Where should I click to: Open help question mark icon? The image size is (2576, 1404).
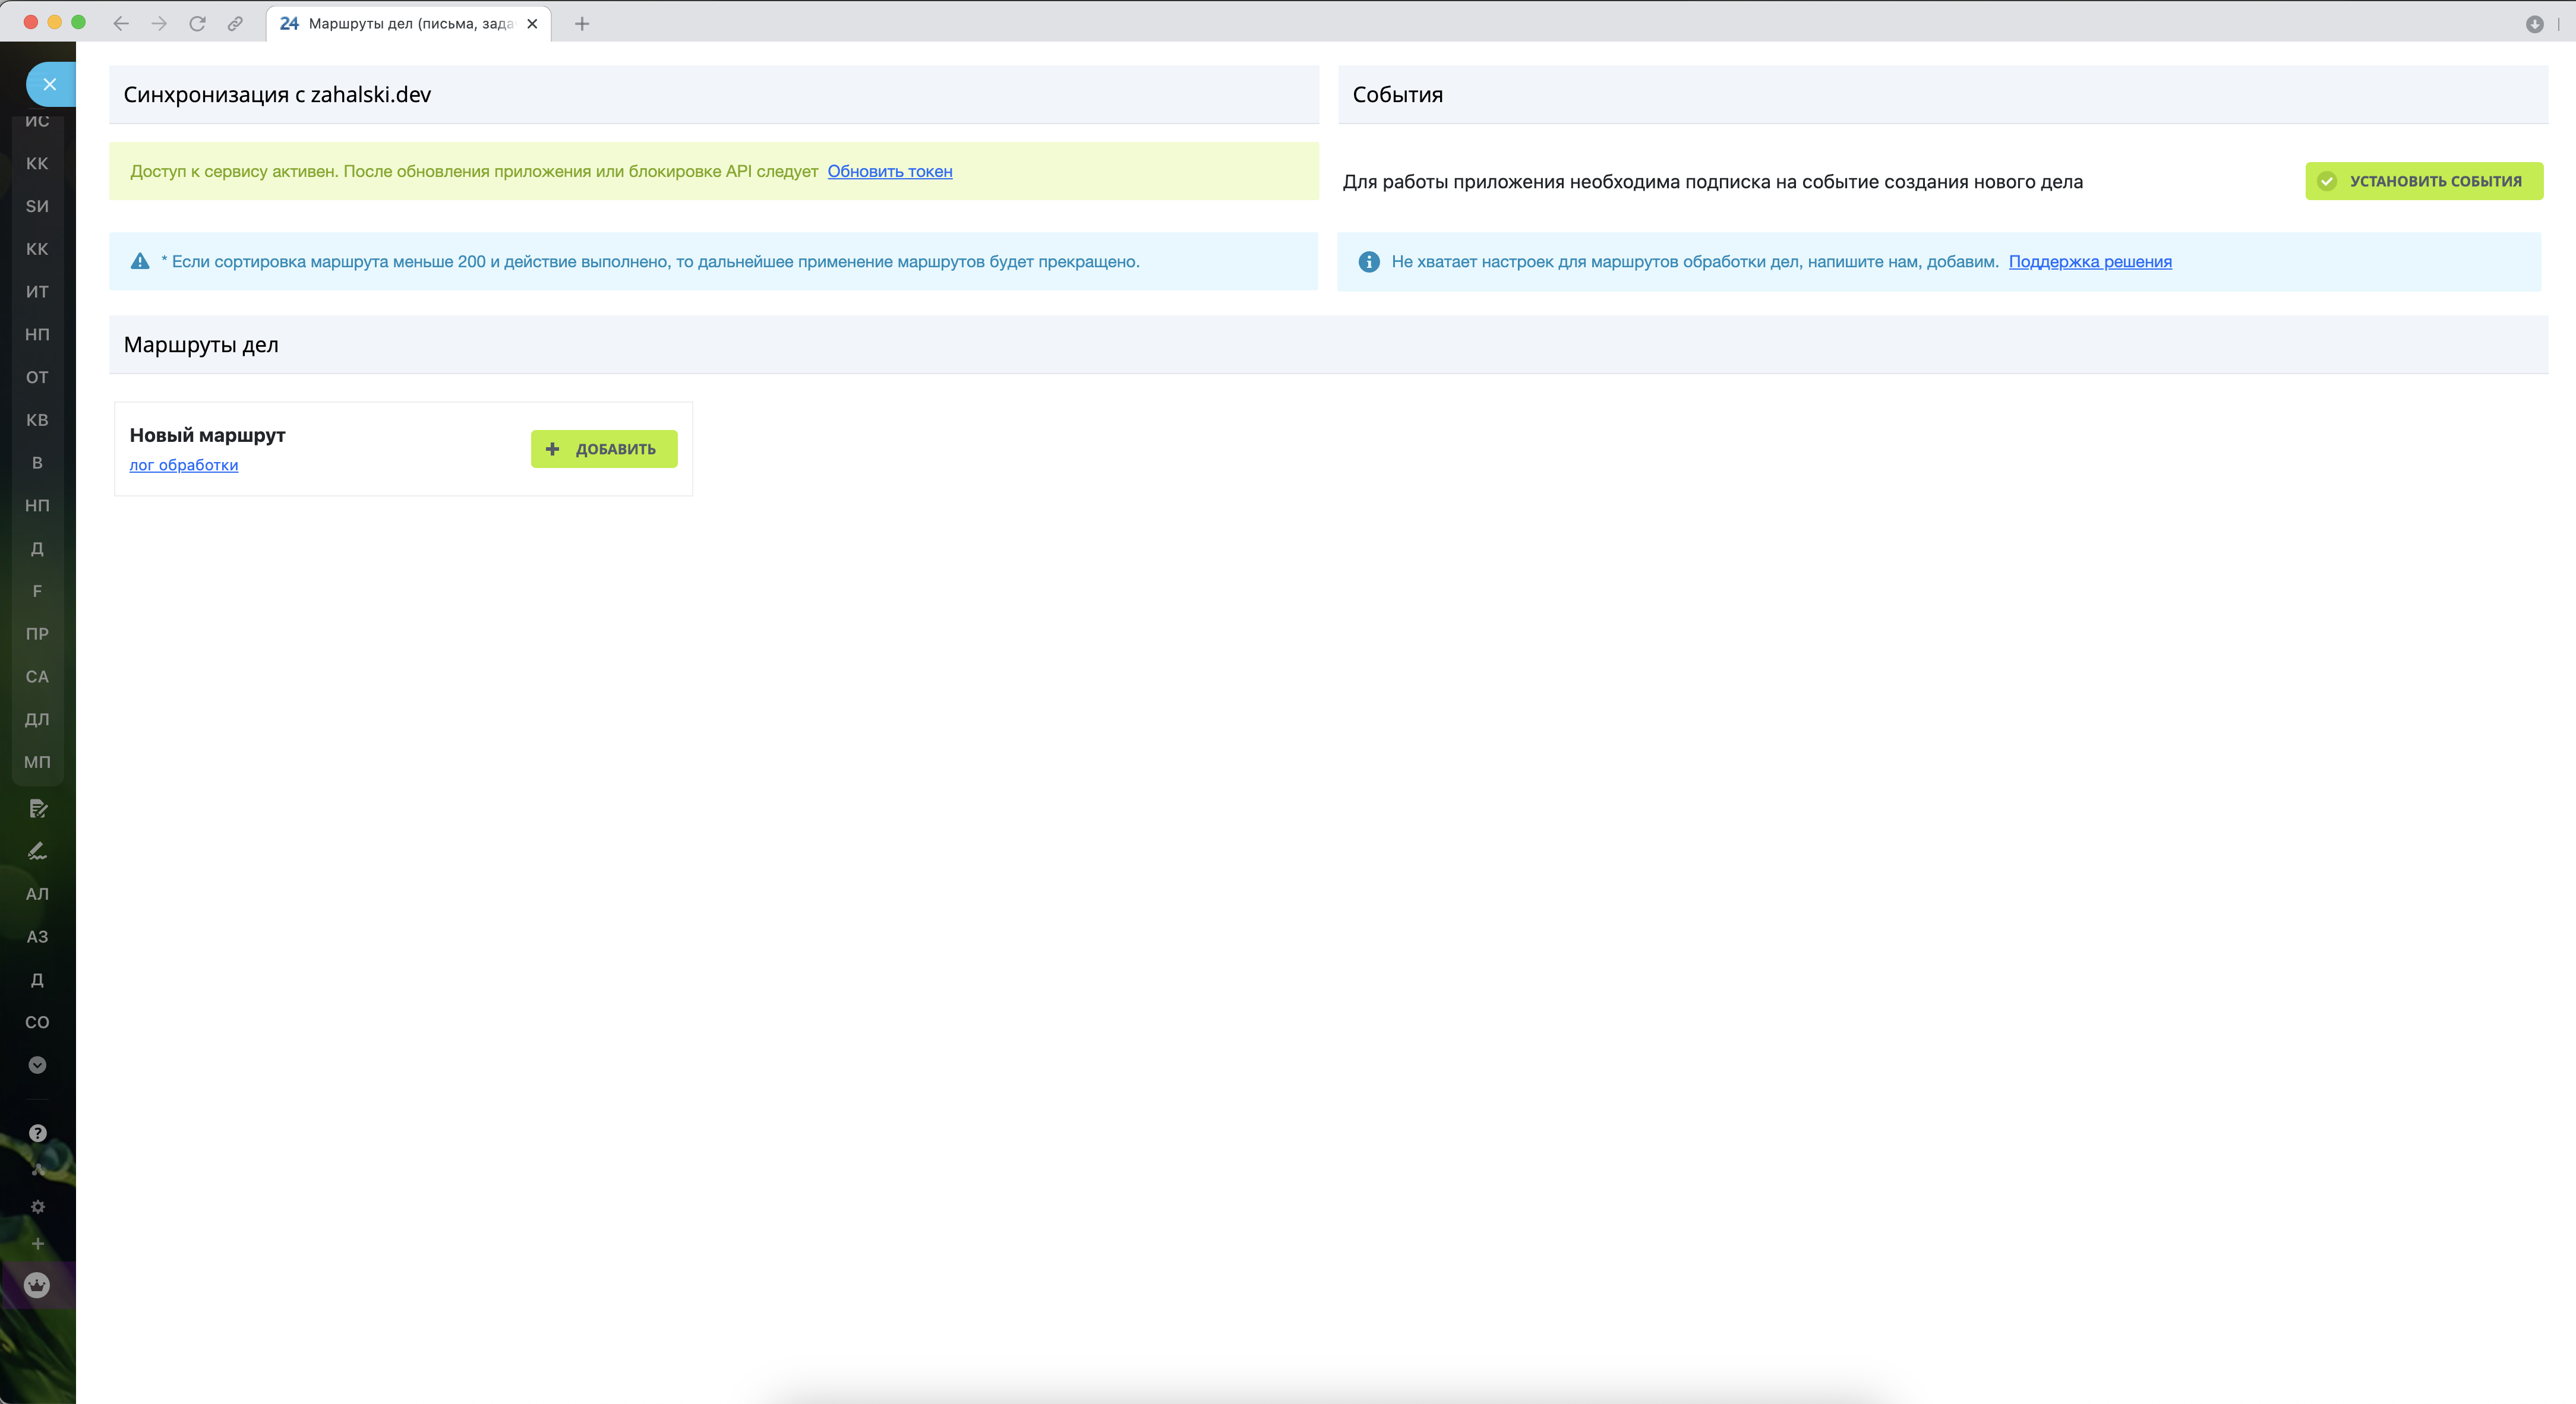[x=37, y=1133]
